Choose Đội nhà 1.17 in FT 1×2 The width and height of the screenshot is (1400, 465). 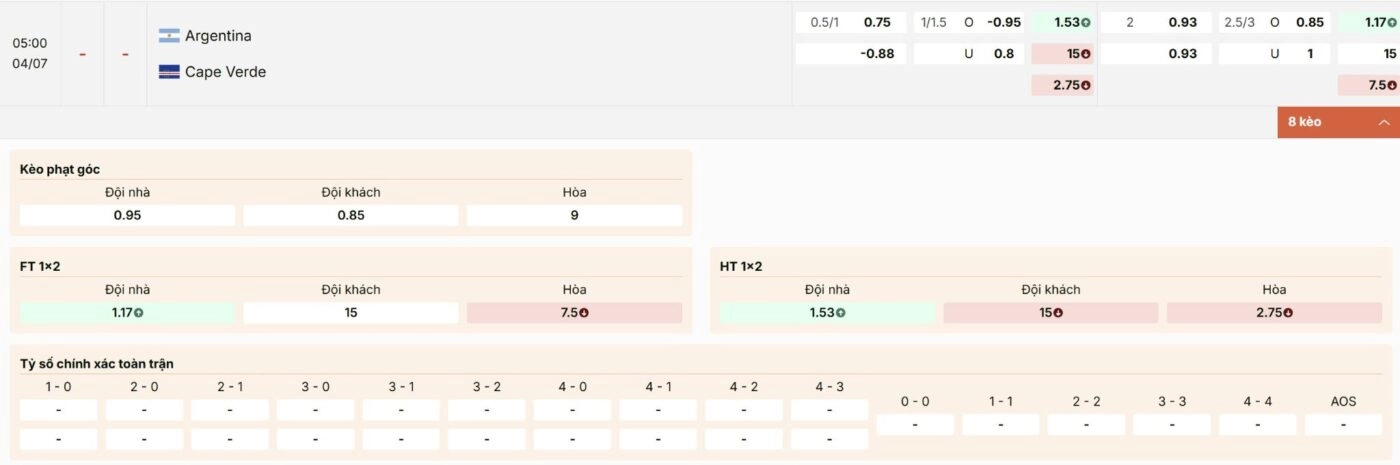click(127, 313)
